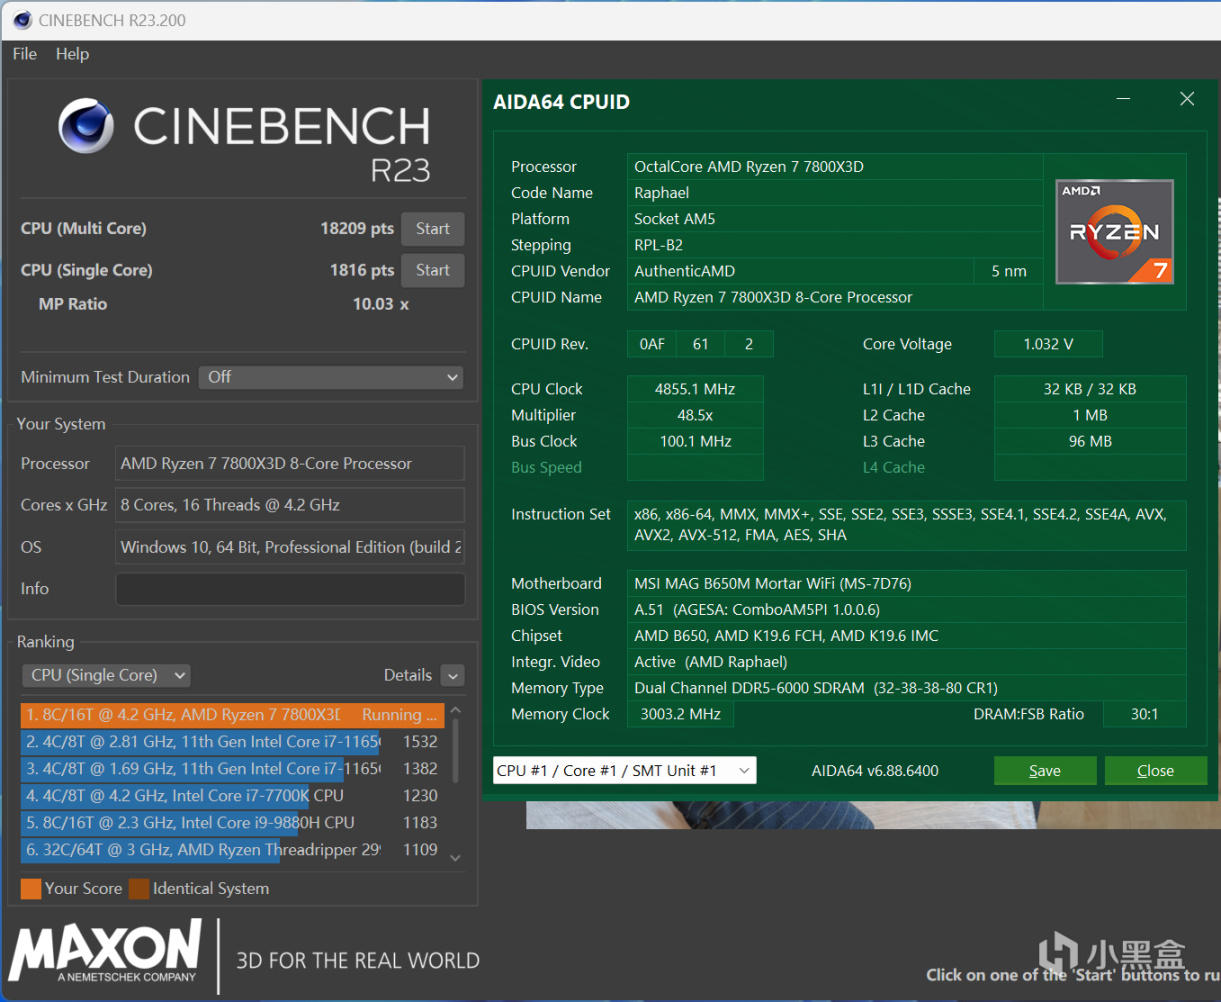Click the Close button in AIDA64 CPUID
The image size is (1221, 1002).
pos(1156,771)
